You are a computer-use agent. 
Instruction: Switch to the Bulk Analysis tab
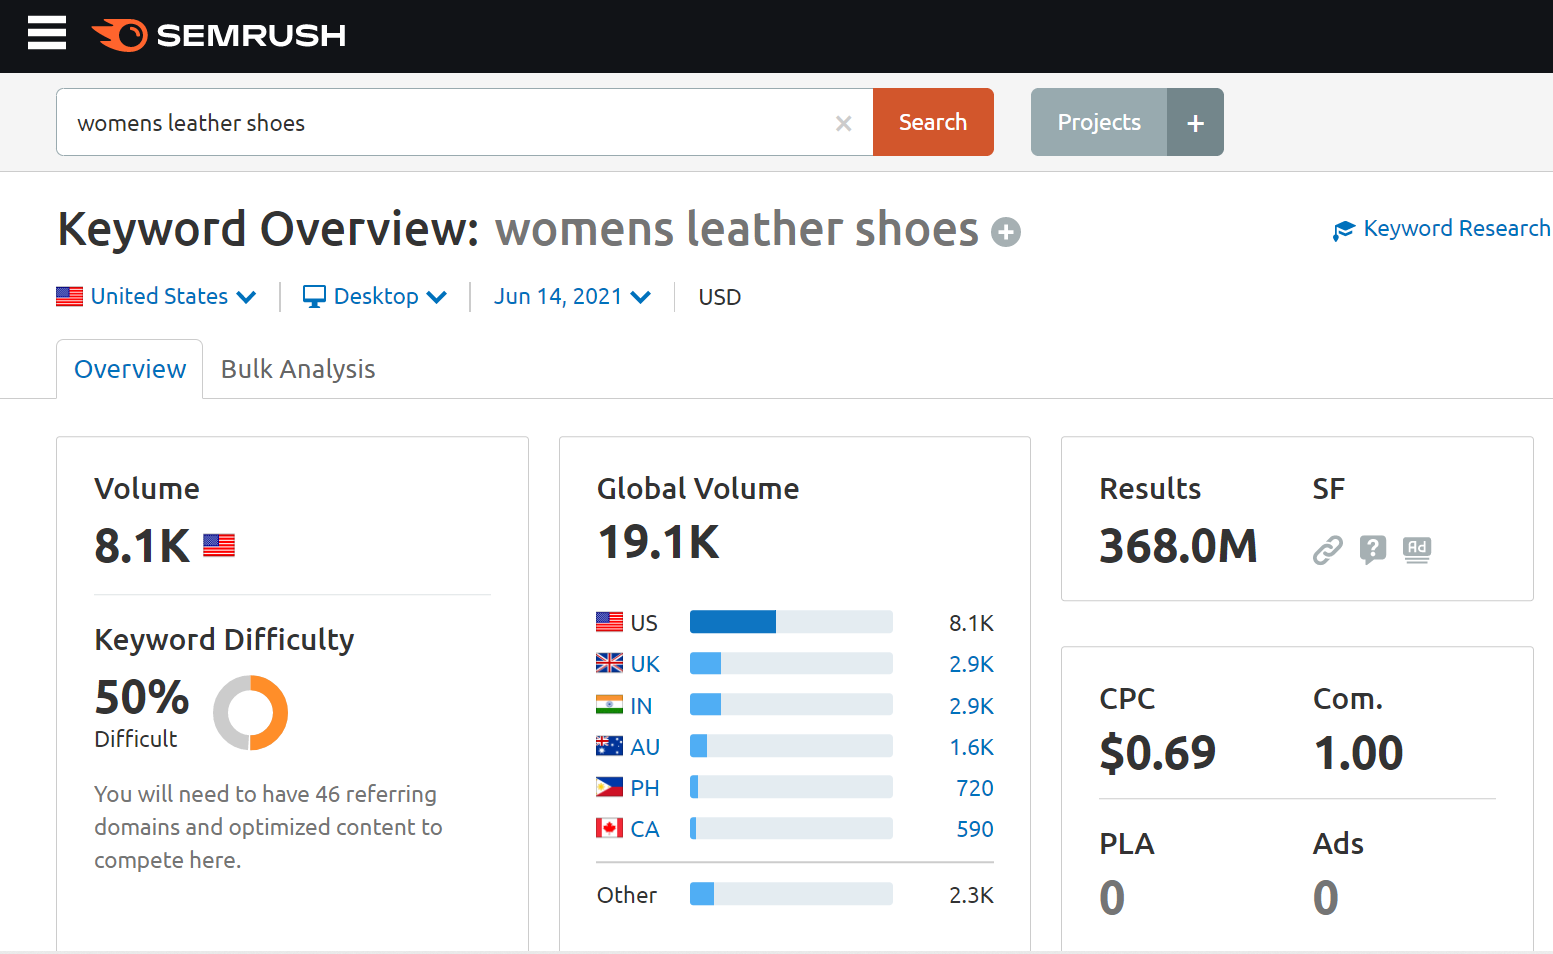coord(298,369)
